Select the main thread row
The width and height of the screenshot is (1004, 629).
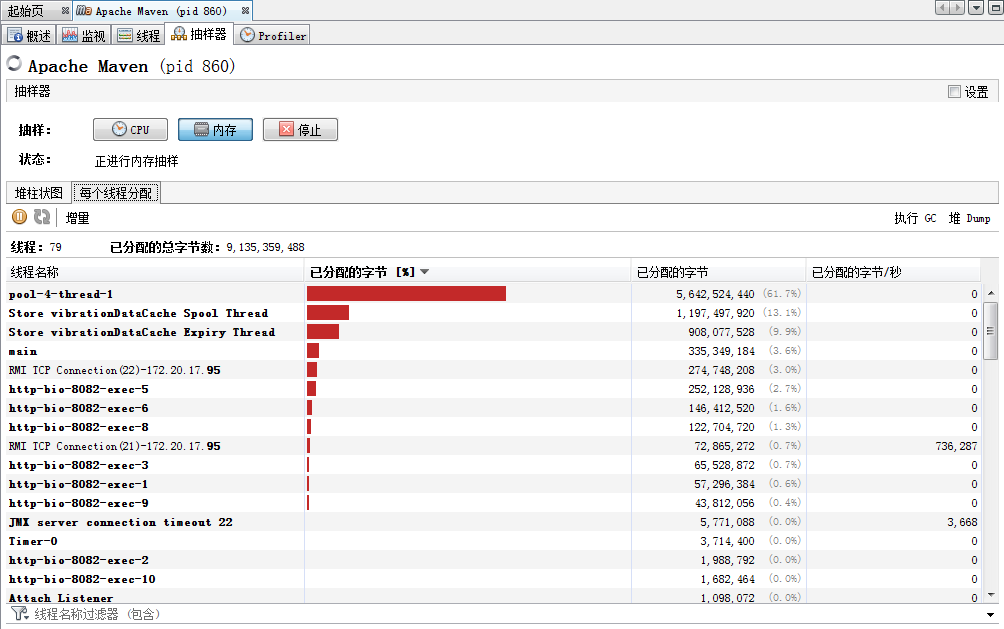coord(494,351)
